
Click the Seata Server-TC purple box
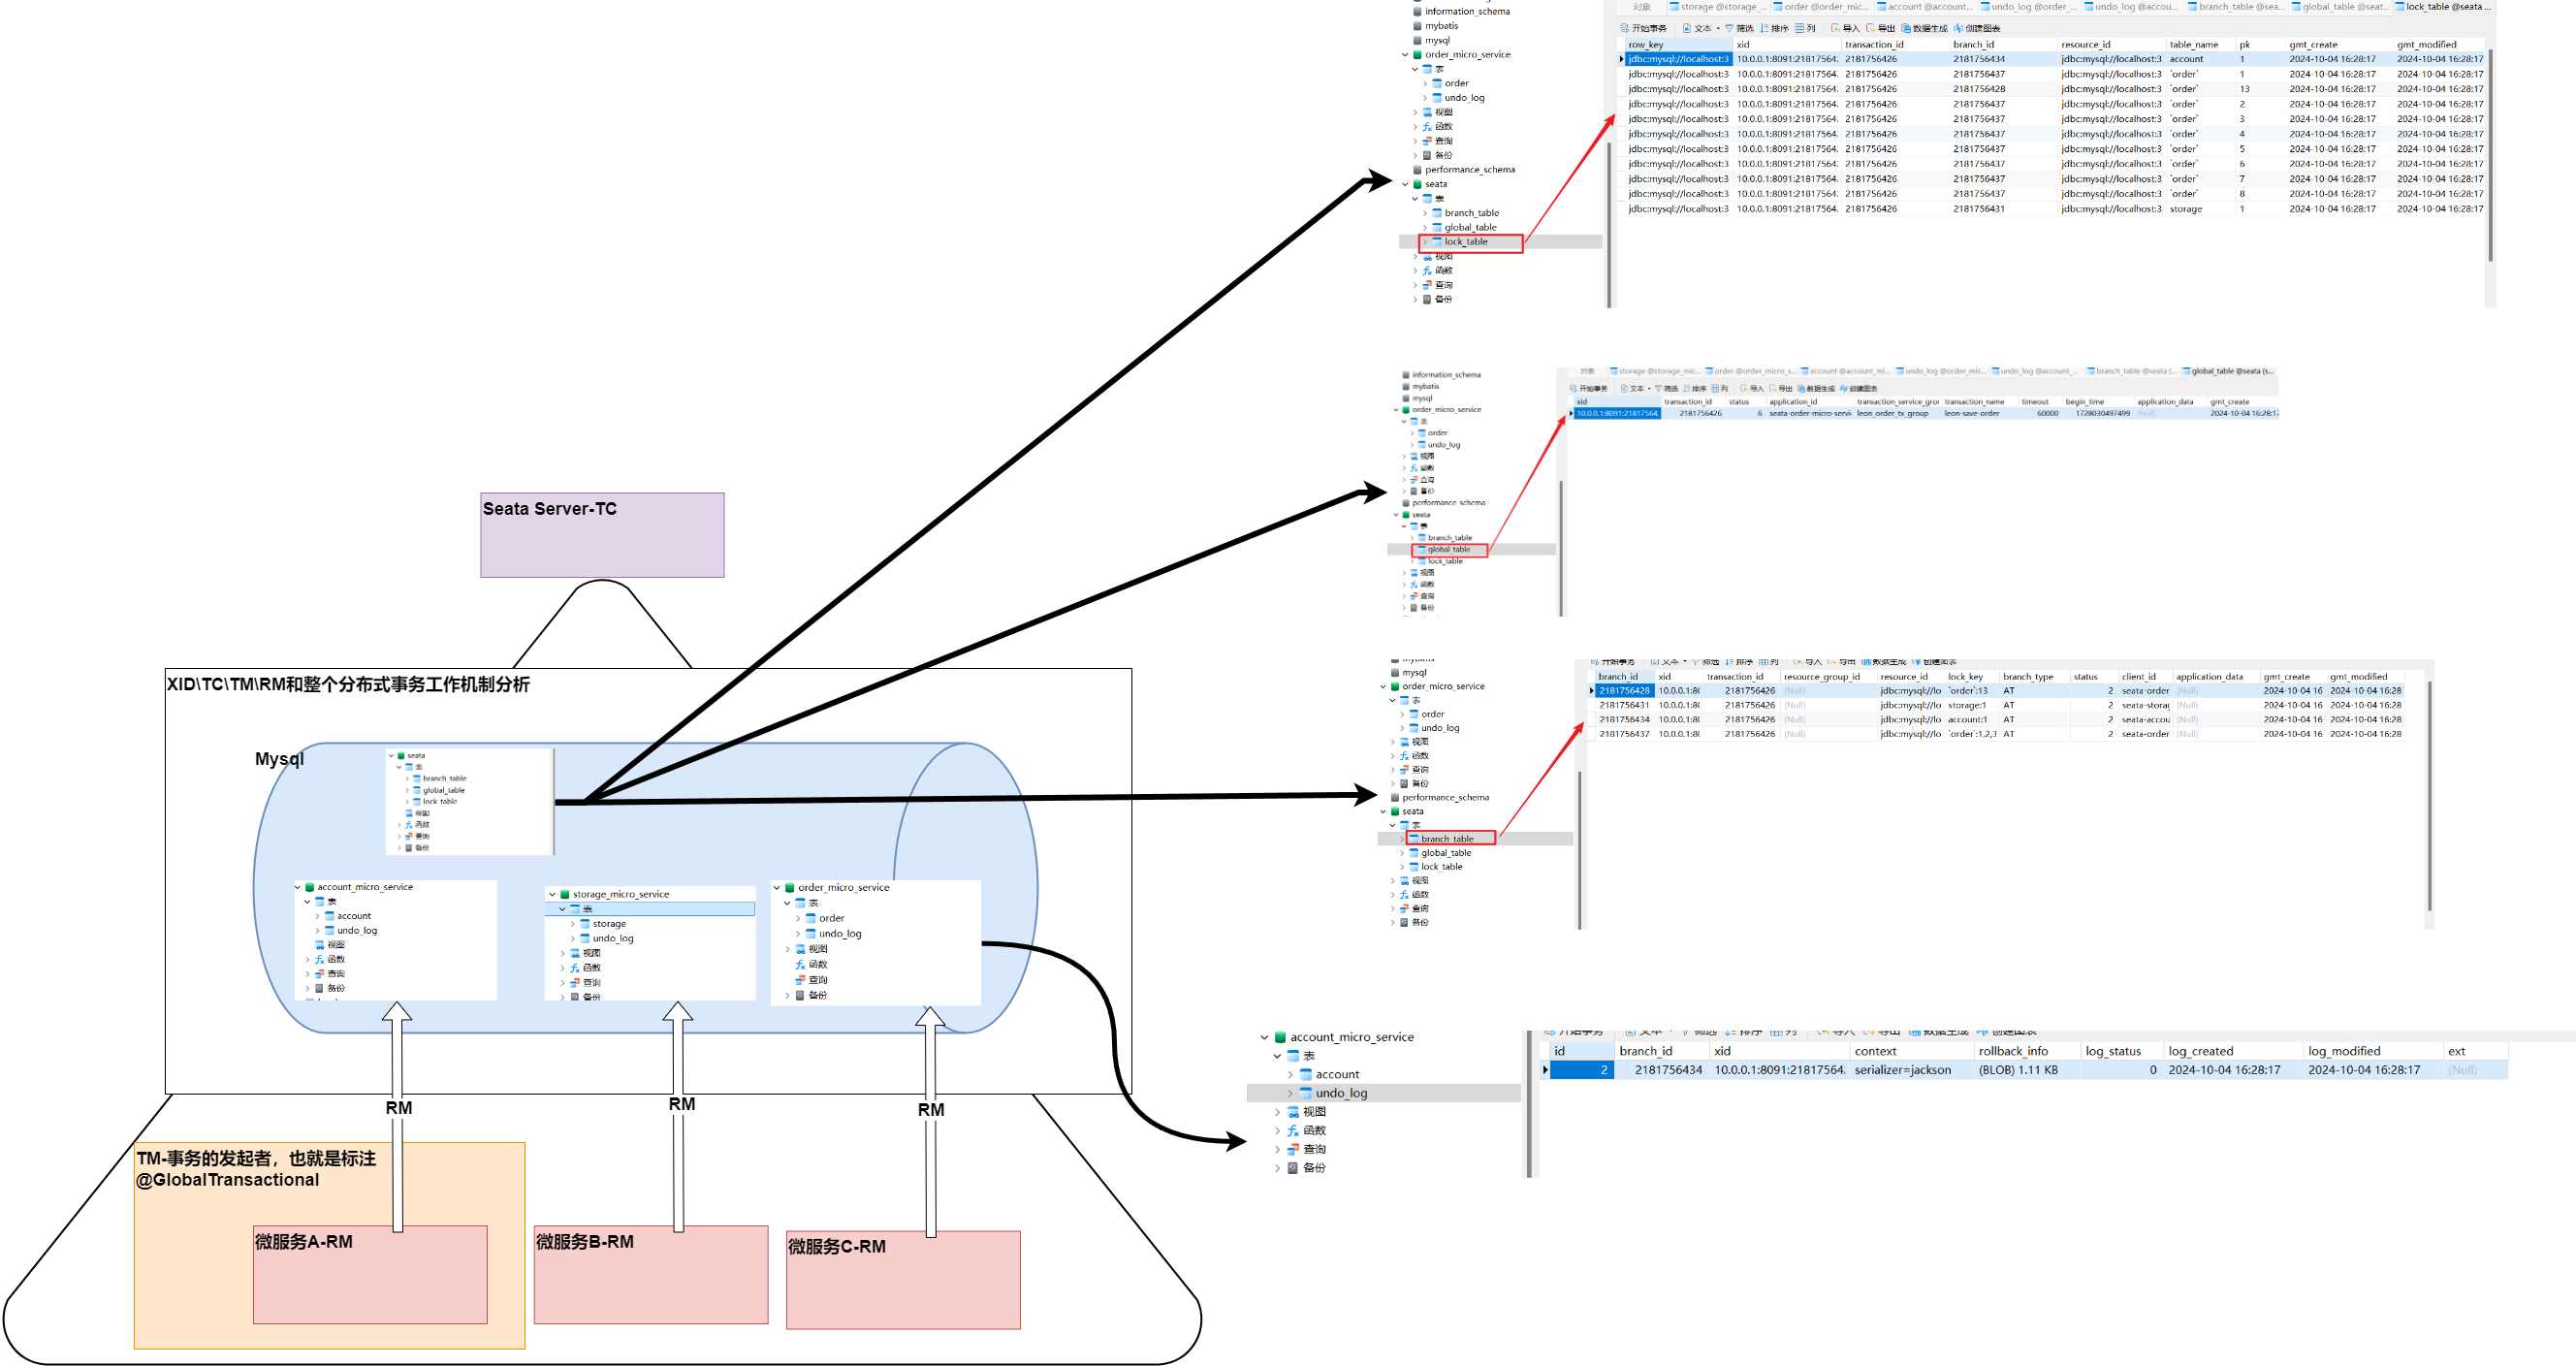tap(602, 535)
